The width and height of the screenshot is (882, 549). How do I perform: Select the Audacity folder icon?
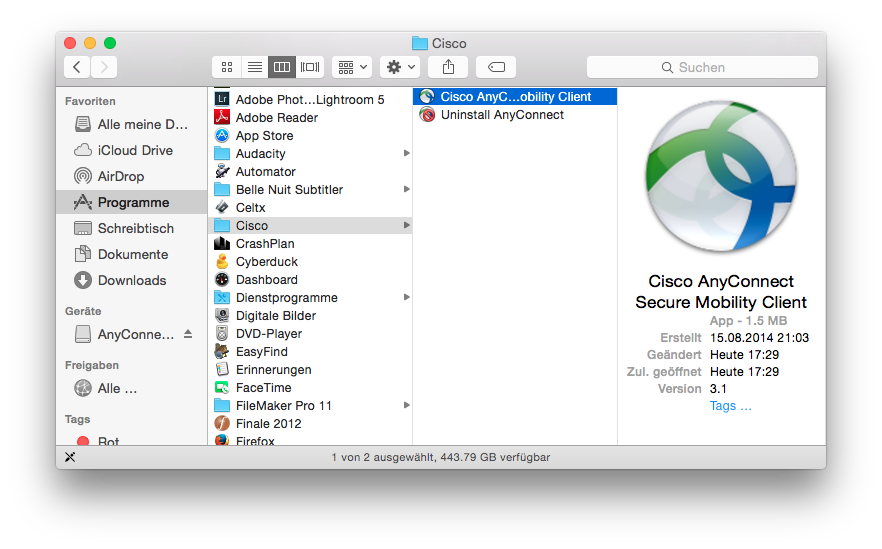point(222,153)
